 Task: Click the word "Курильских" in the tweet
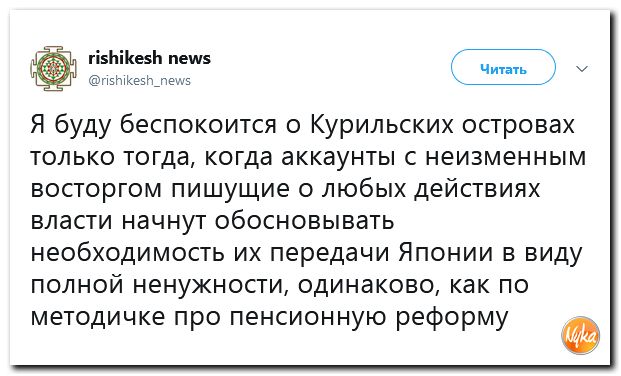[x=381, y=125]
